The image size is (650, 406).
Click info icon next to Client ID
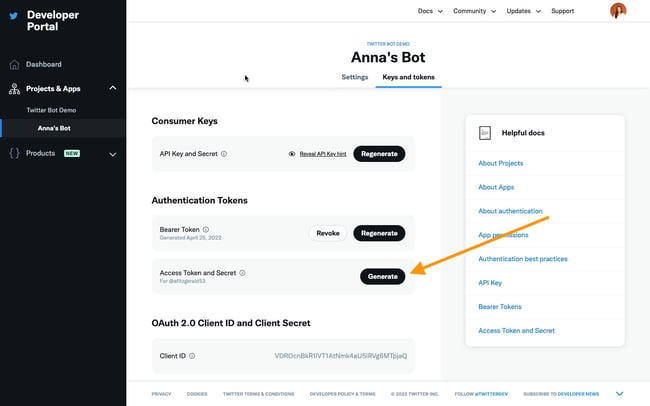point(192,355)
